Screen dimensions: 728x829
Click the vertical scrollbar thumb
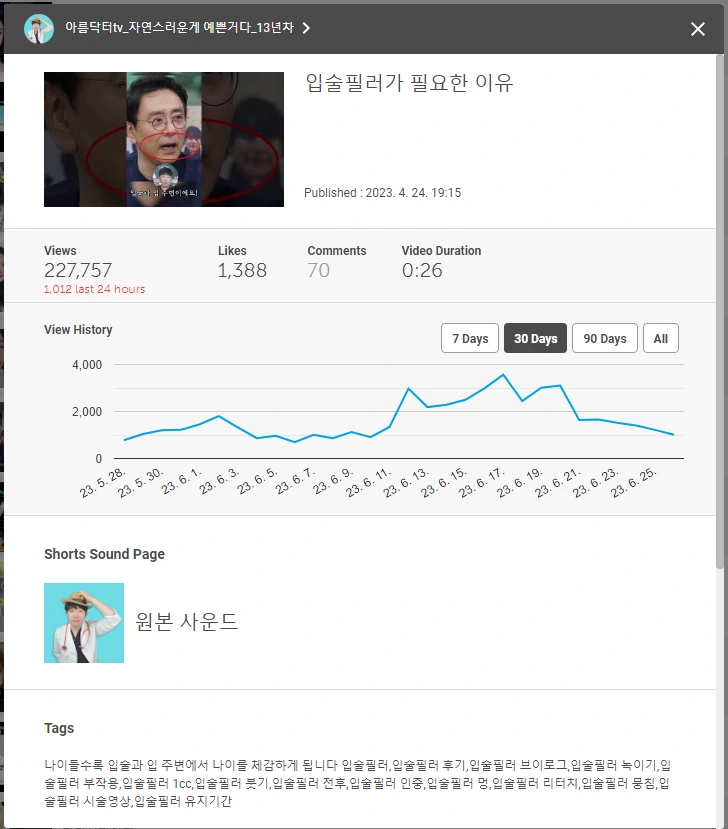[x=720, y=312]
